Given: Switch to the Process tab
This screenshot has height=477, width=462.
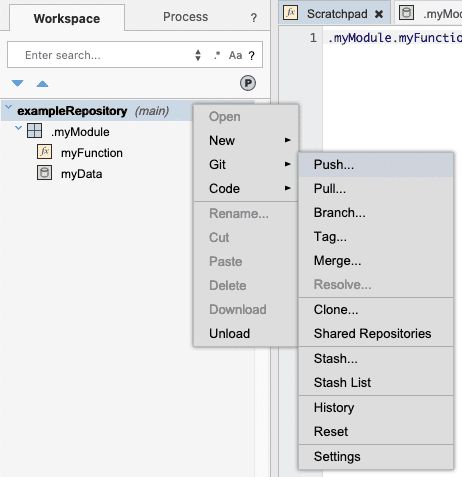Looking at the screenshot, I should pos(185,17).
